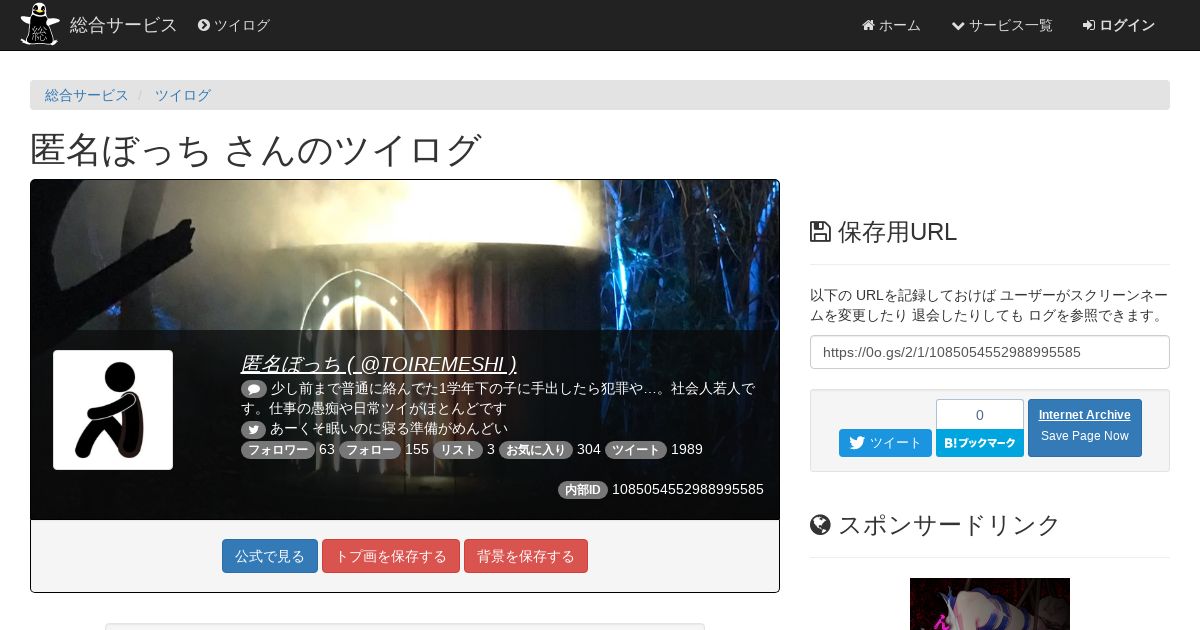Click the sponsored ad thumbnail

[990, 604]
